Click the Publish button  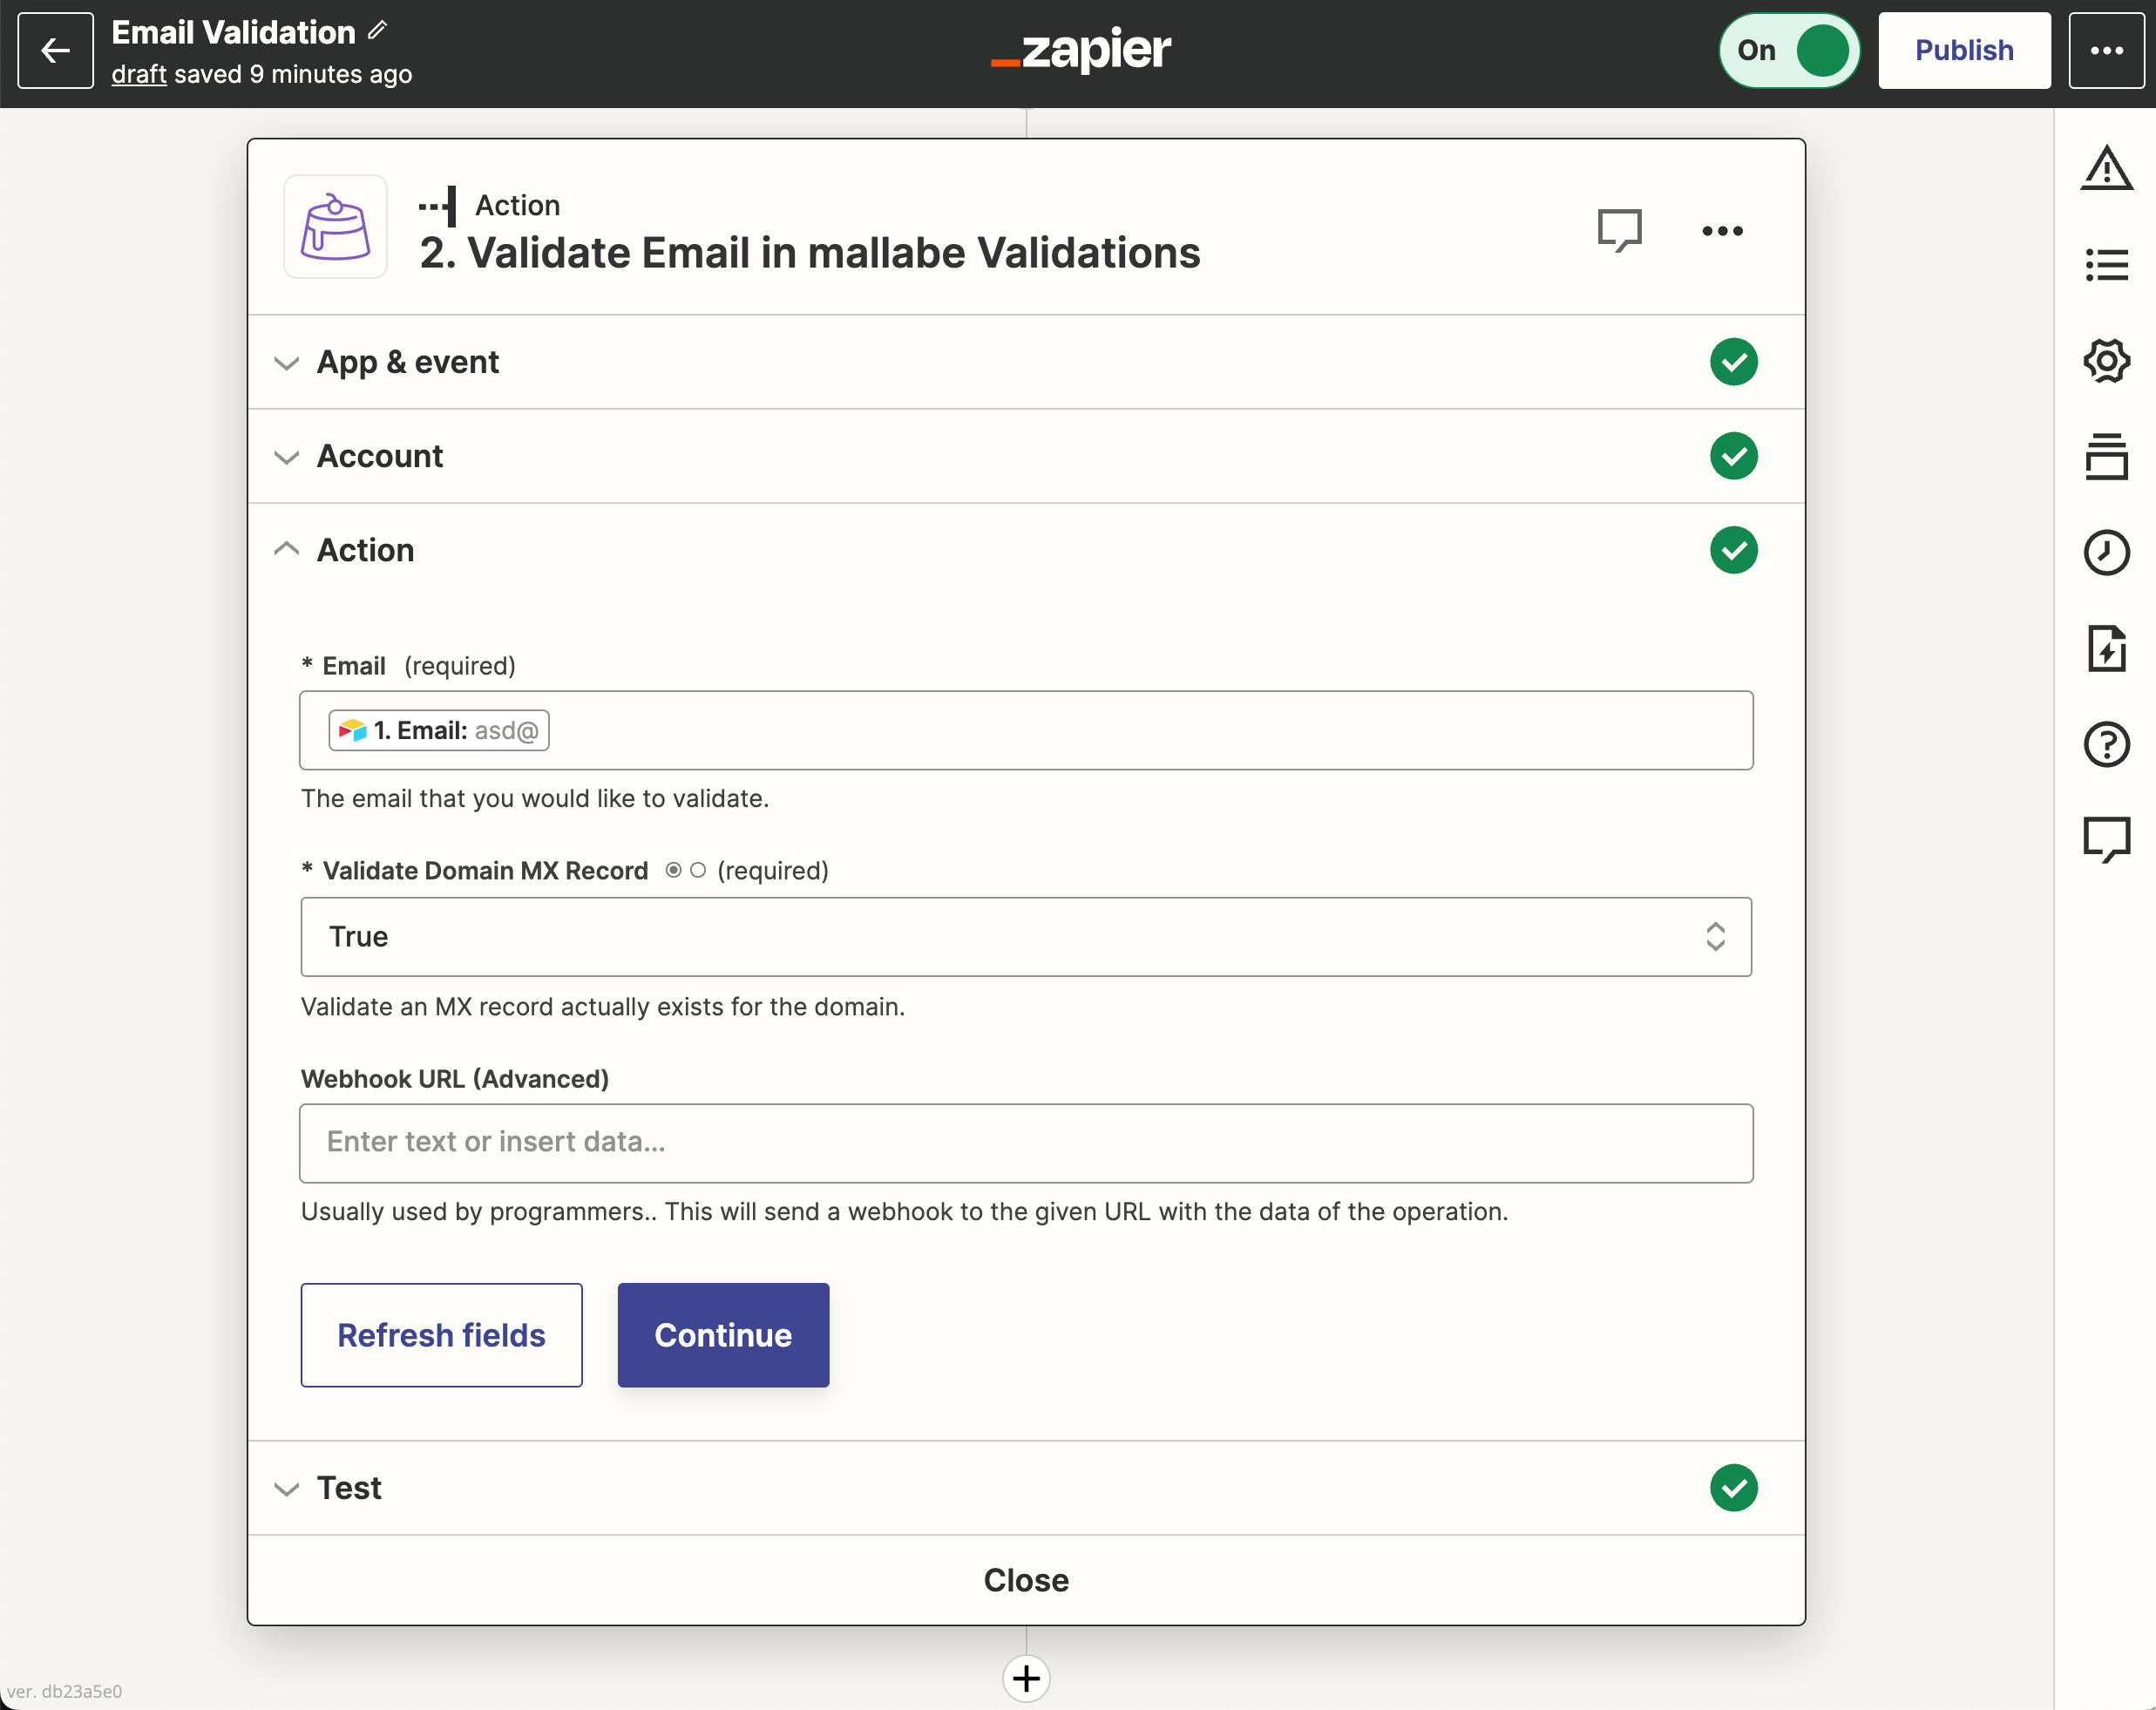[1964, 50]
